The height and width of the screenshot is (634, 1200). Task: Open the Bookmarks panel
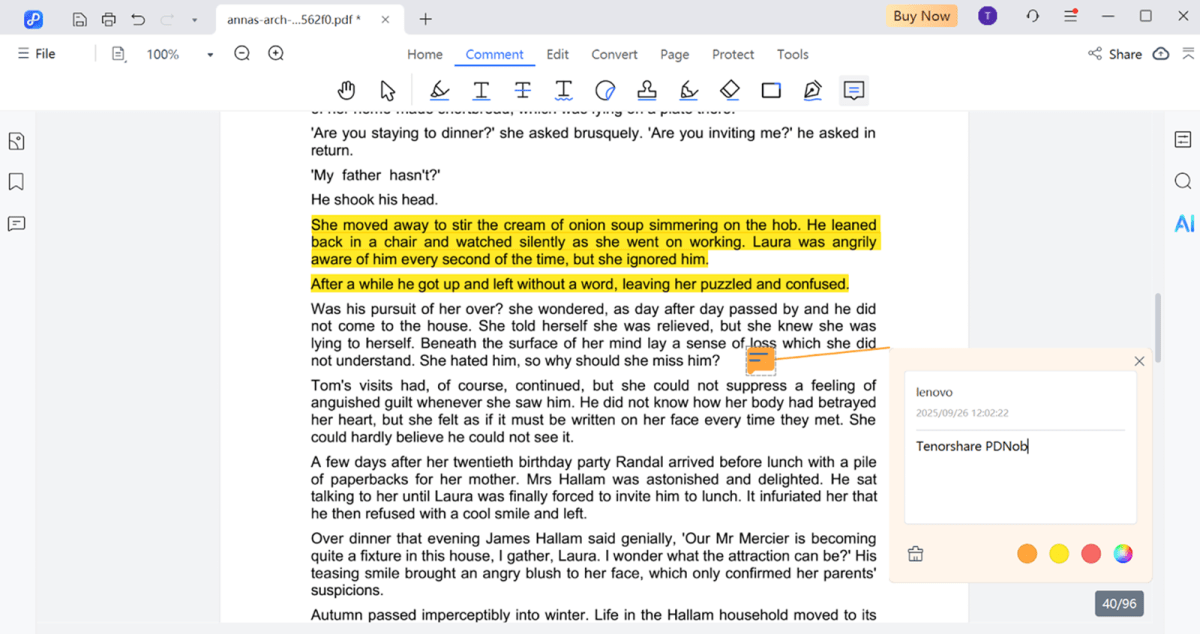coord(16,181)
